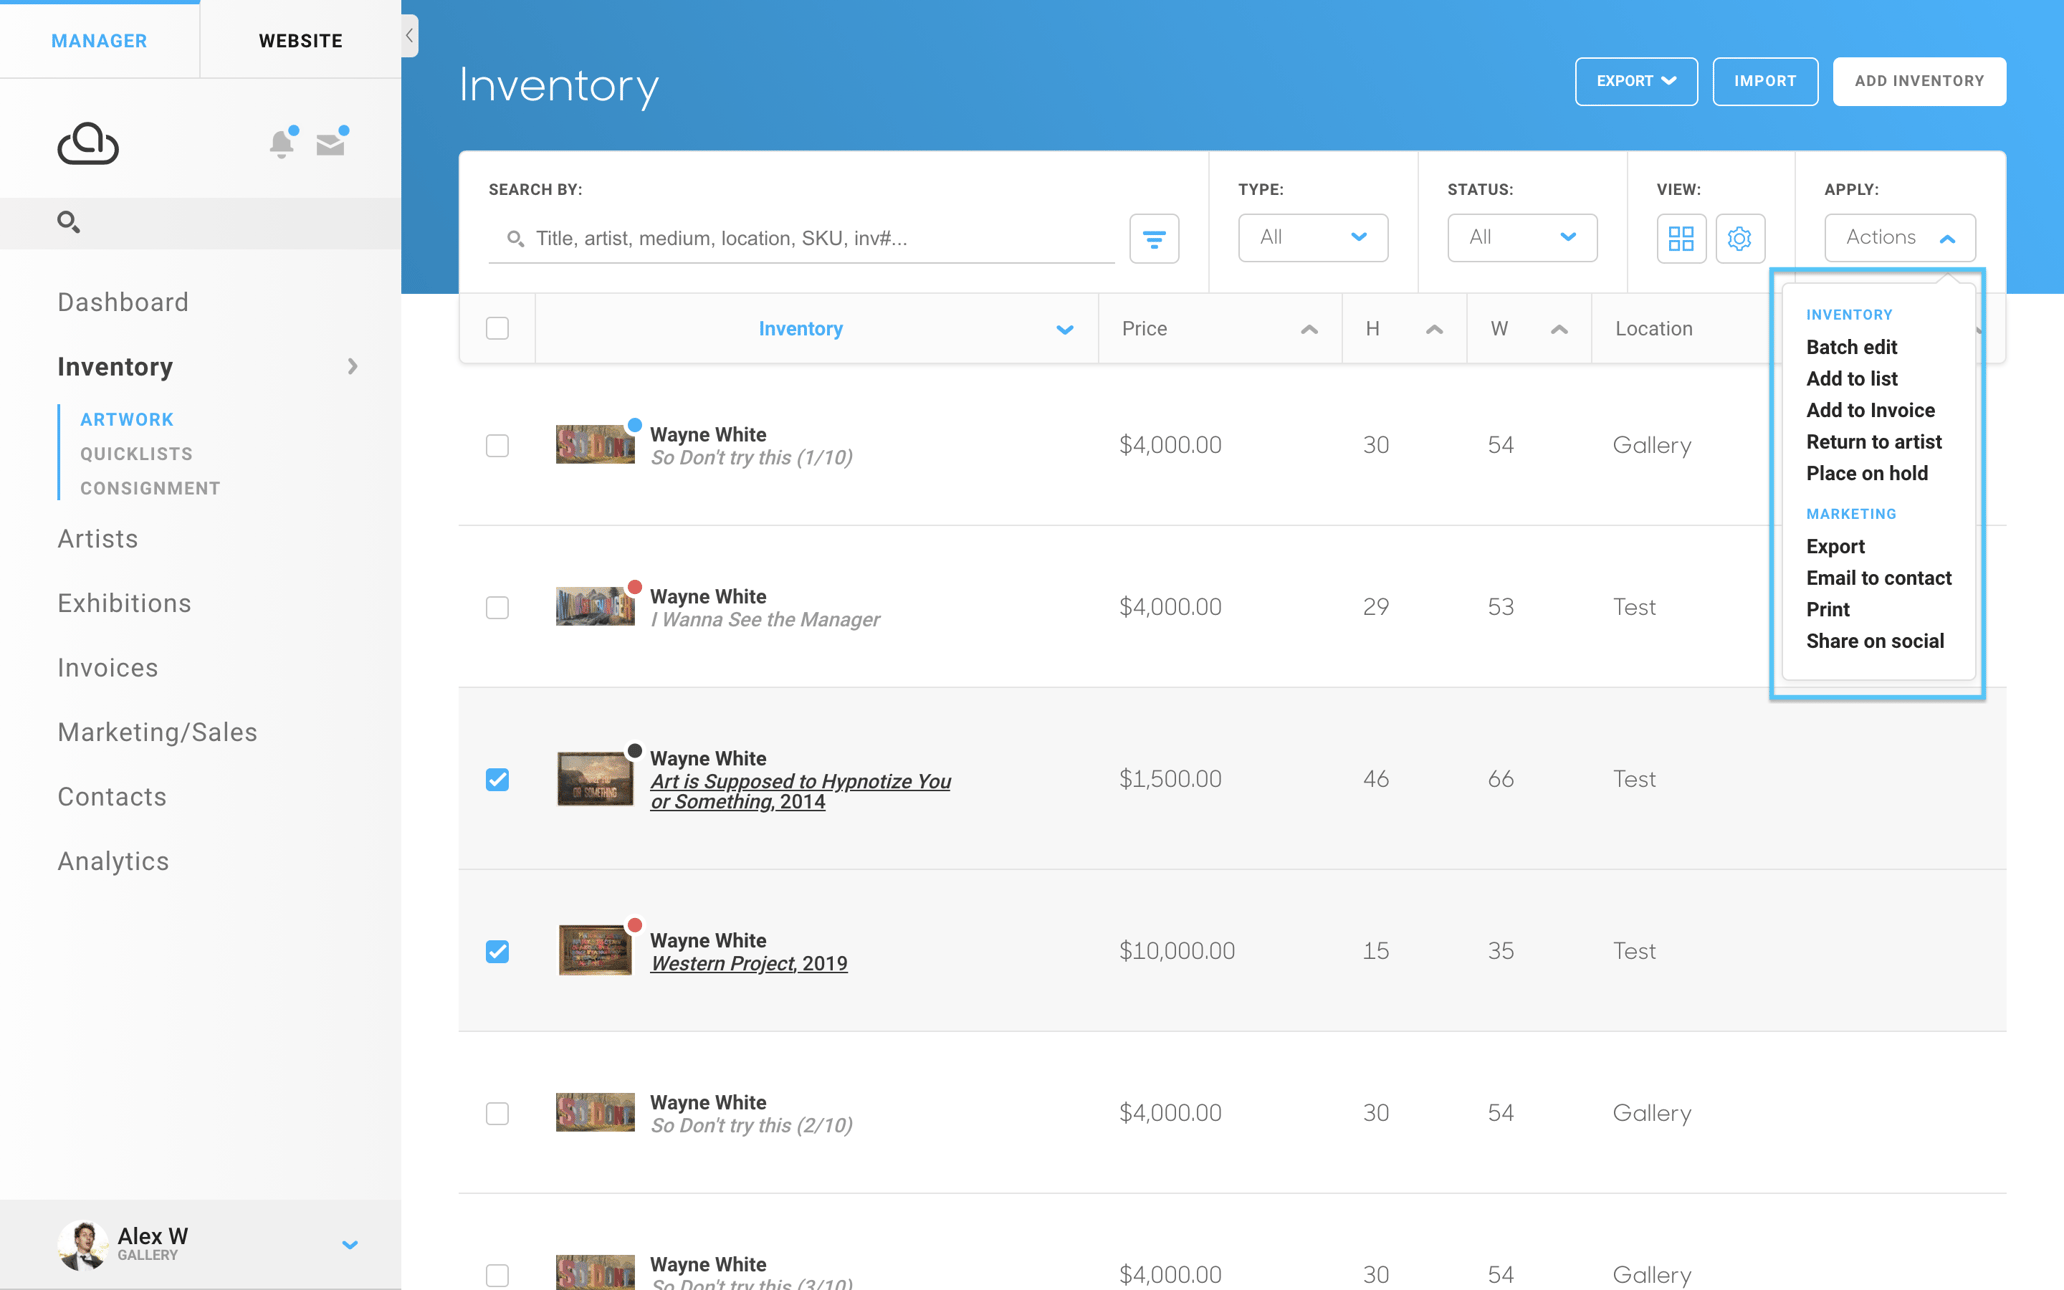Switch to grid view under VIEW
Screen dimensions: 2064x1290
1681,238
